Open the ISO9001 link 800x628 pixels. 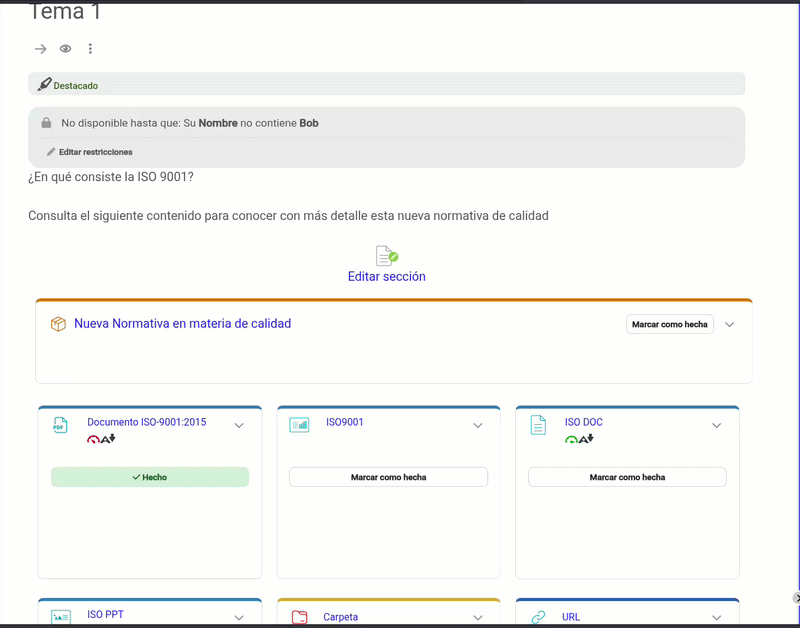point(344,422)
